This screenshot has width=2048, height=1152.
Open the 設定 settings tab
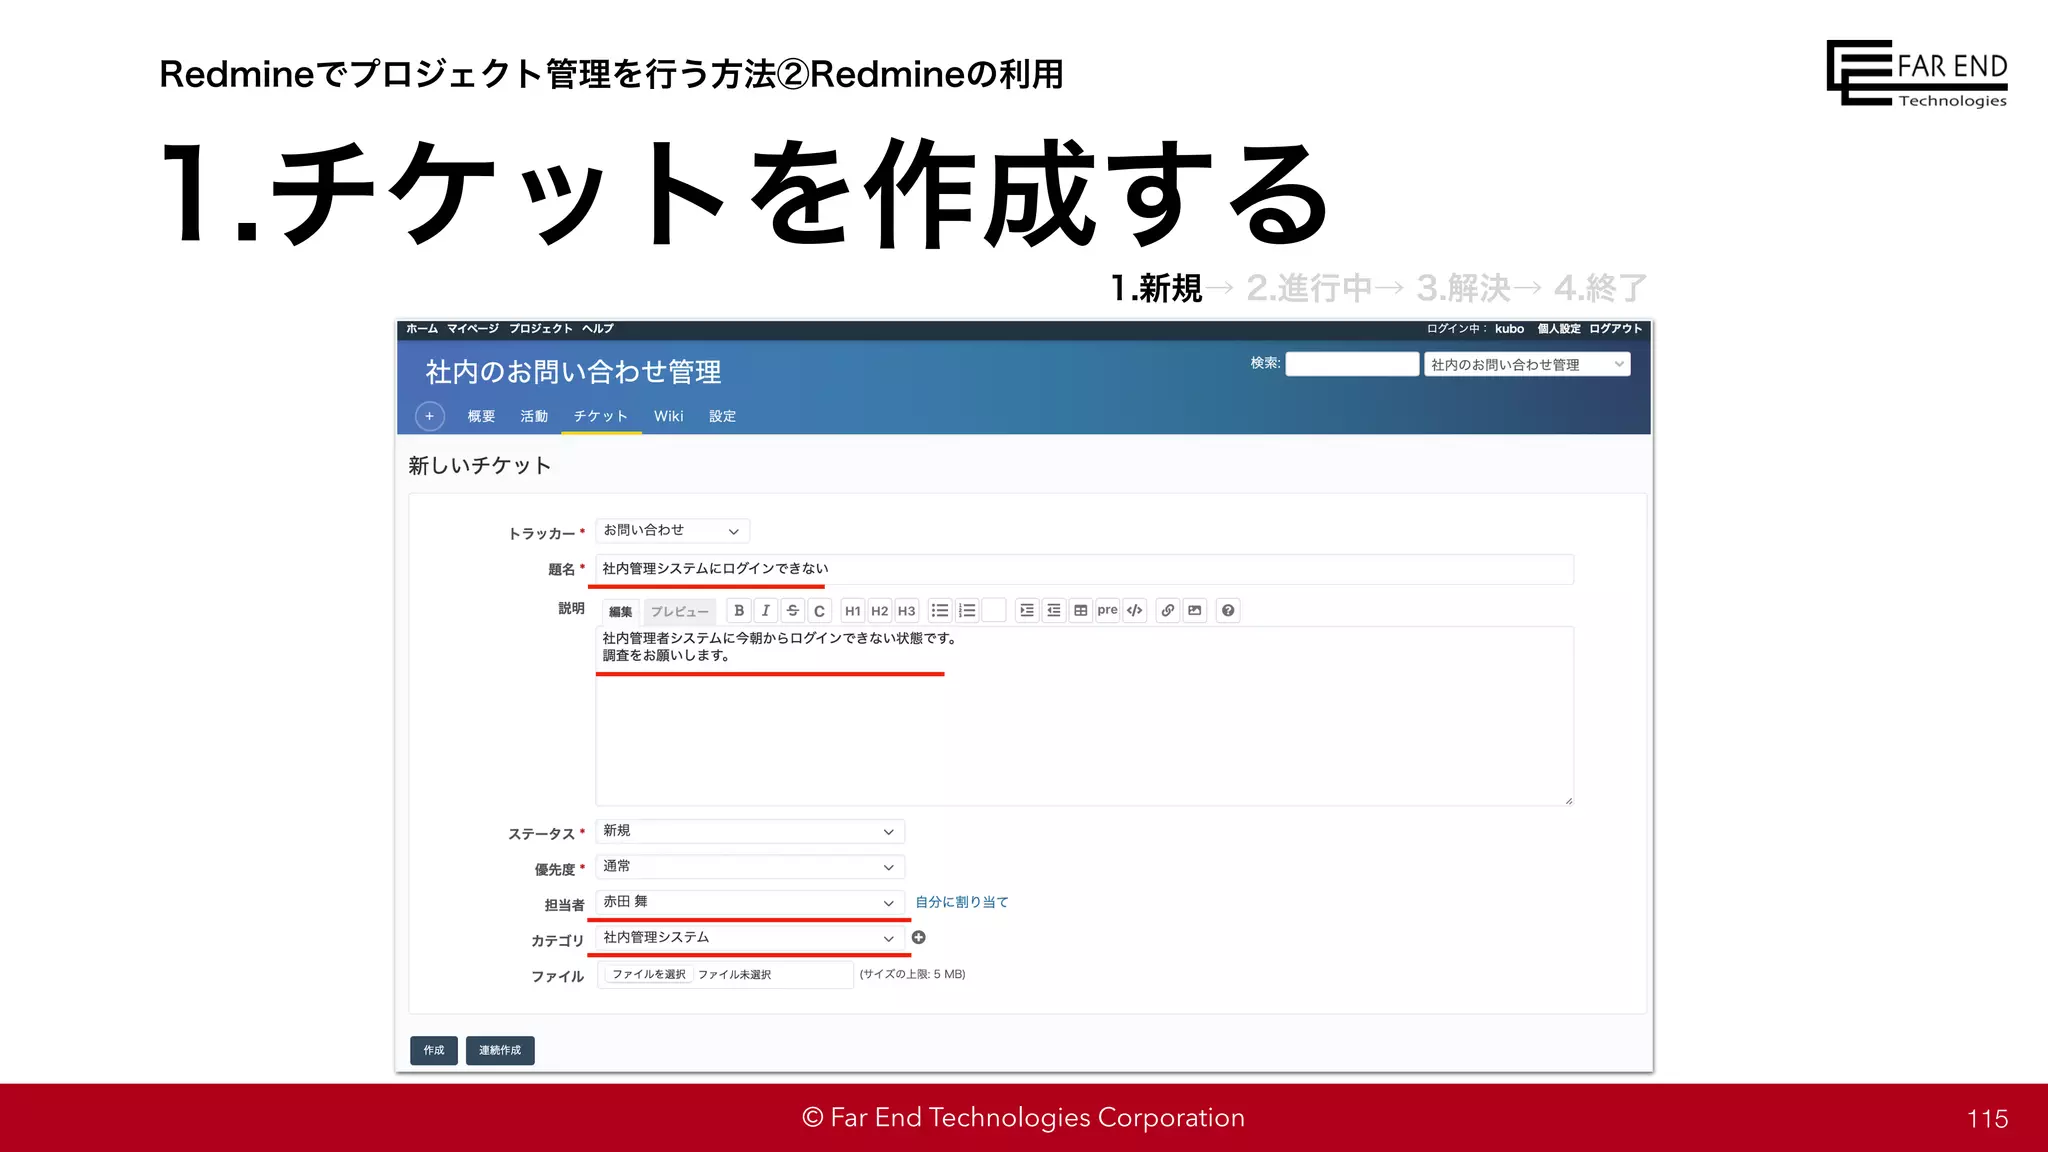tap(722, 416)
